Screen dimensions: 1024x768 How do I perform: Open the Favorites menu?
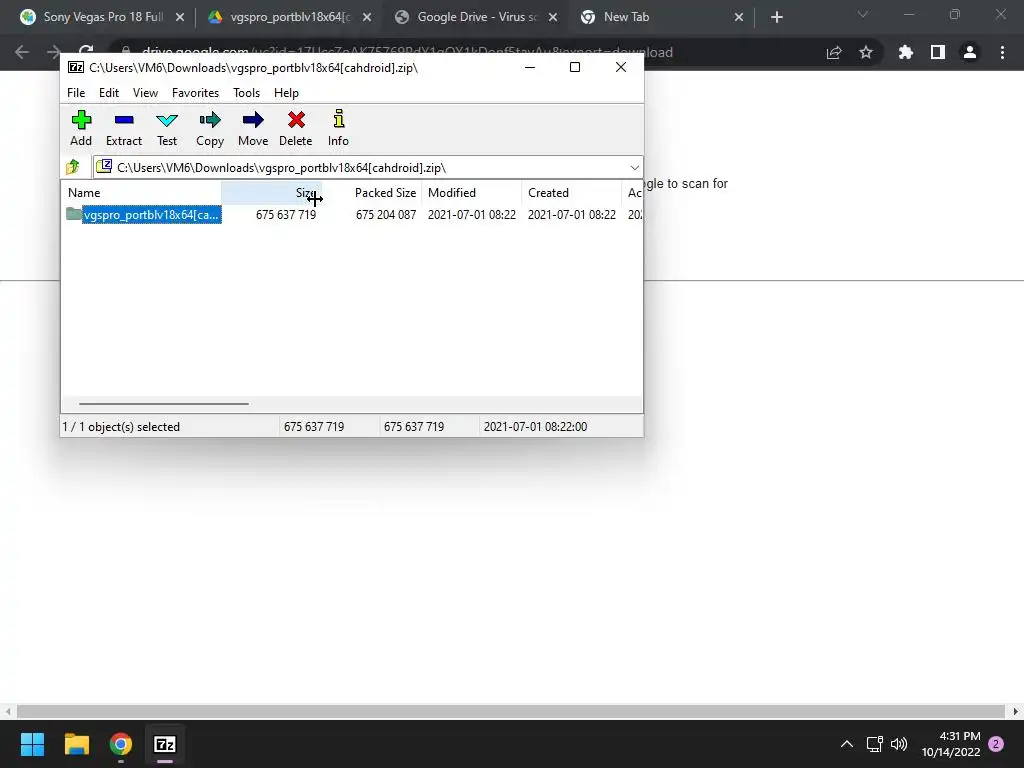click(195, 93)
